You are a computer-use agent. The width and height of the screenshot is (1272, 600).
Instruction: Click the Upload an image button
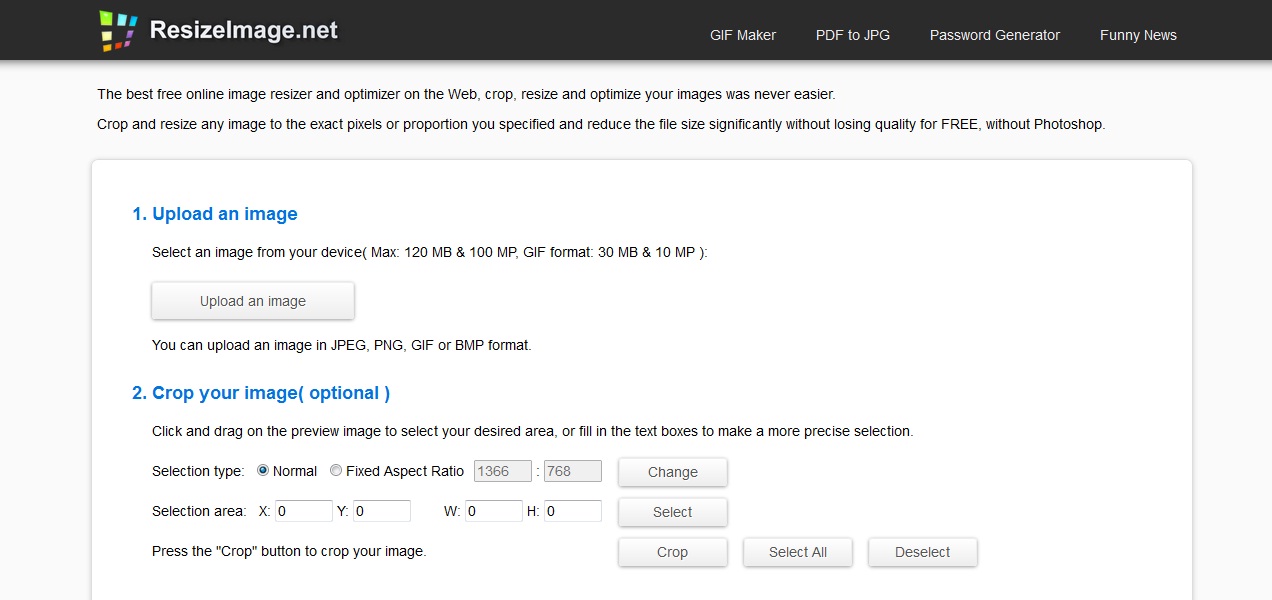(x=253, y=301)
